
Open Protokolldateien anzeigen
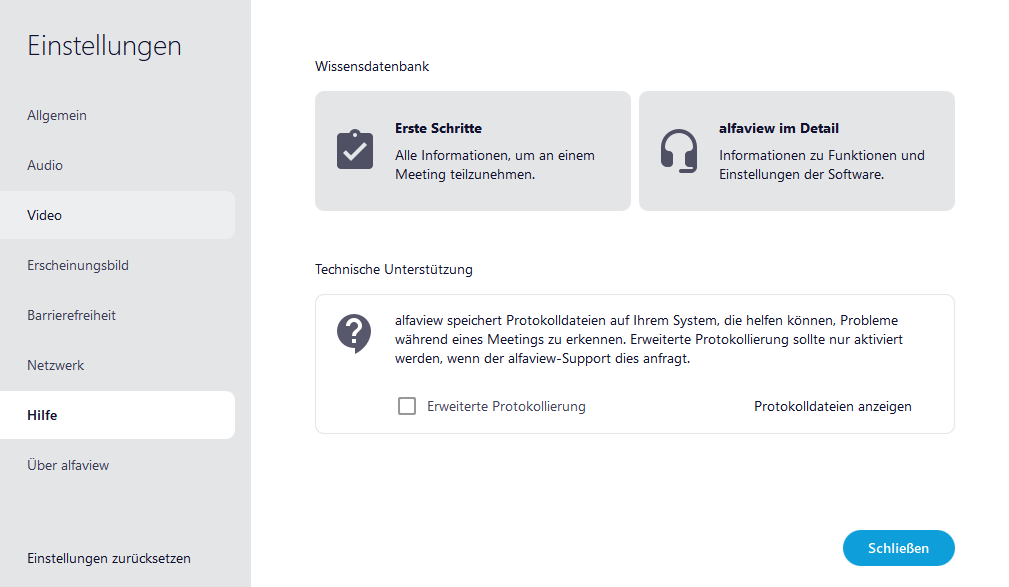[832, 406]
